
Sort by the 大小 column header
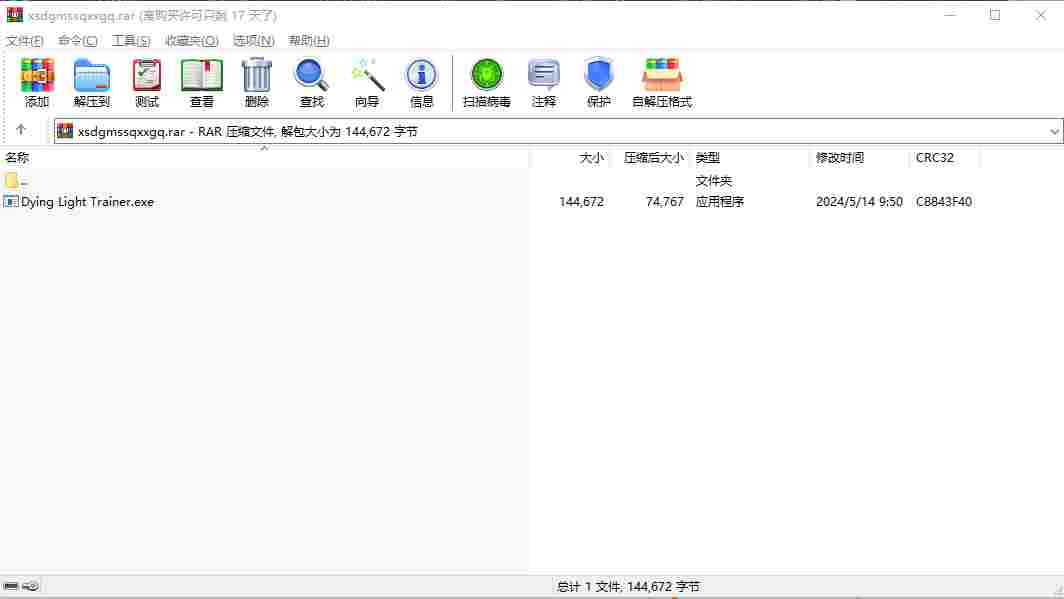click(x=591, y=157)
